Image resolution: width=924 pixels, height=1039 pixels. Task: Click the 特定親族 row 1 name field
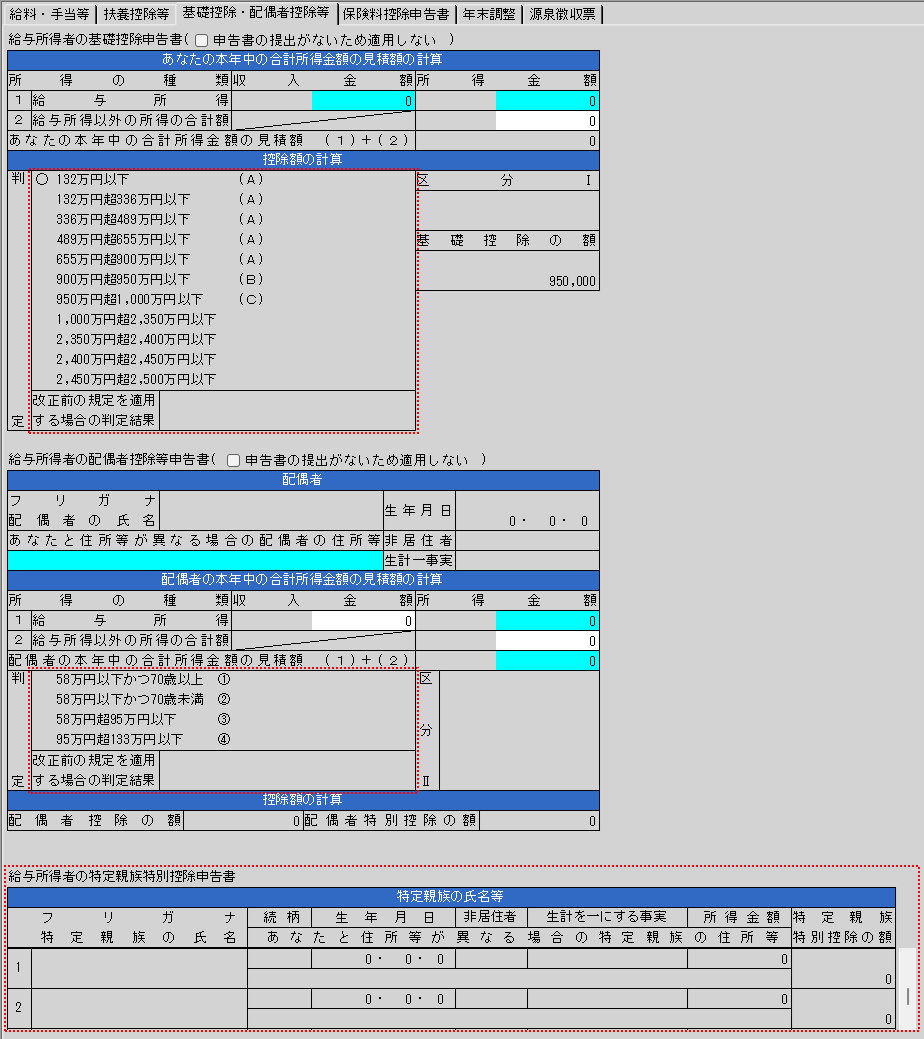139,968
